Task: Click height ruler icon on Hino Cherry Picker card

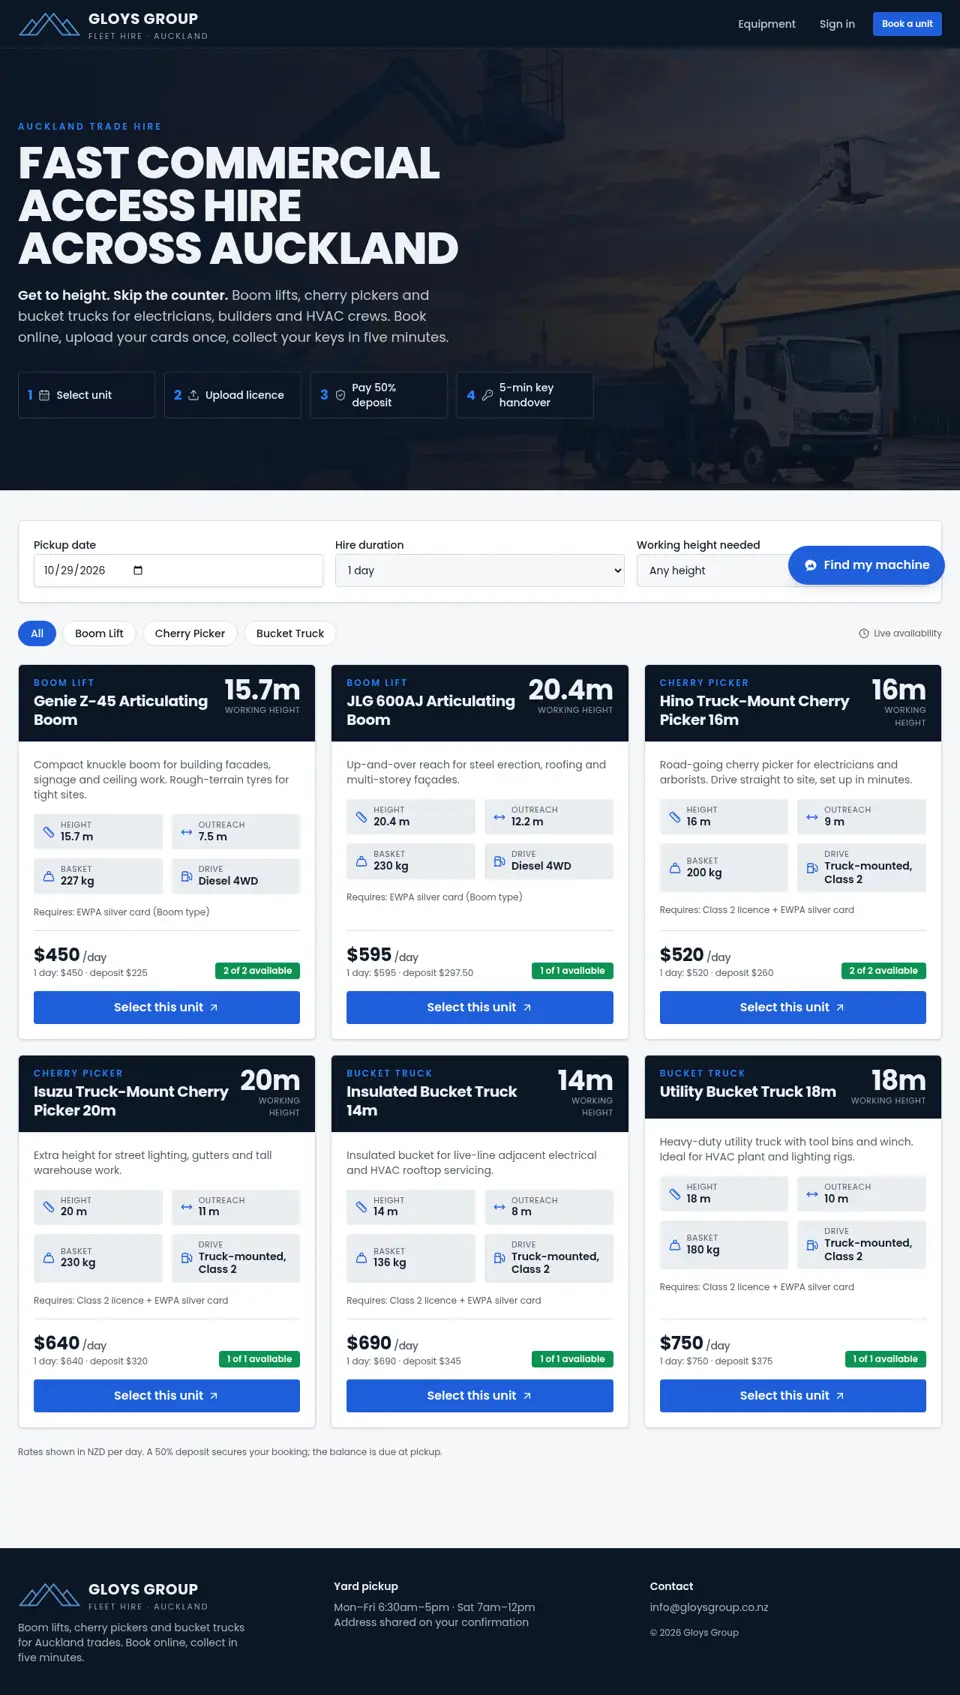Action: point(674,817)
